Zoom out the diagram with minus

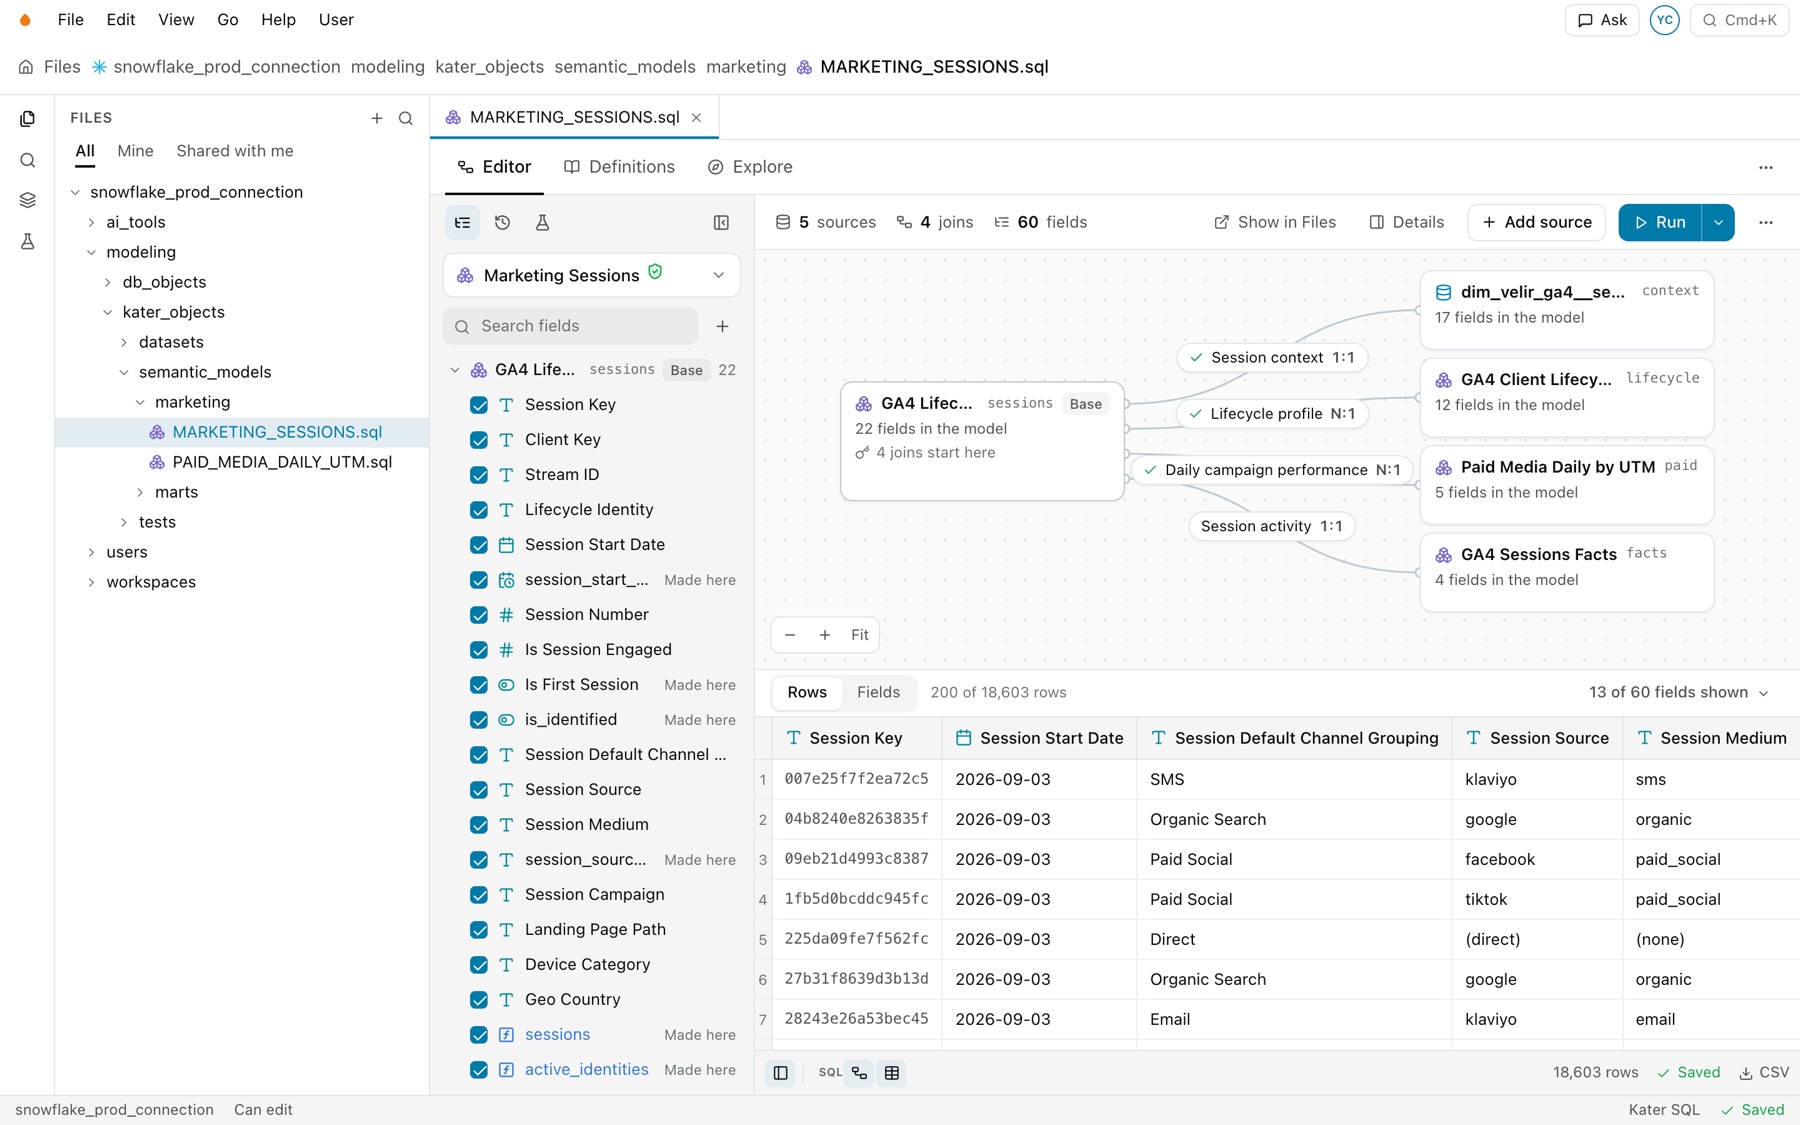click(790, 635)
